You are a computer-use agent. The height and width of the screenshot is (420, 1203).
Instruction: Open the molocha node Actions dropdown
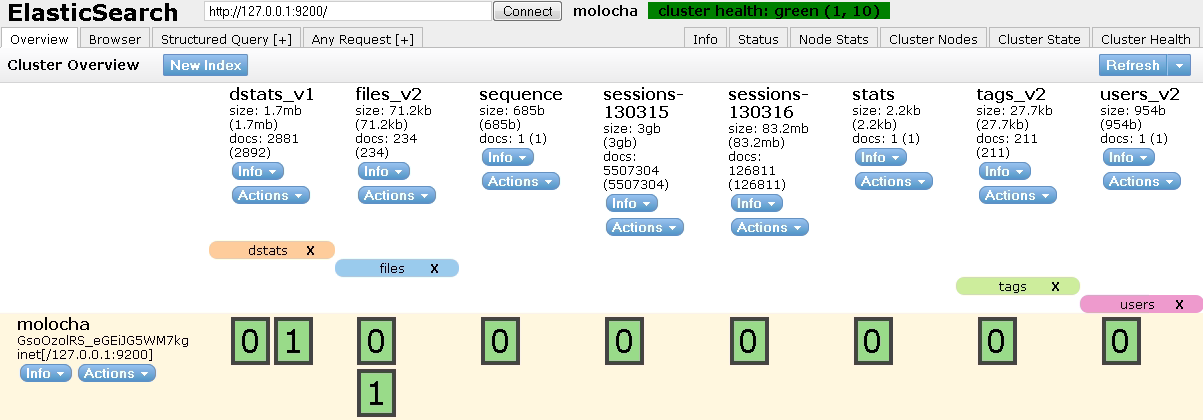click(118, 373)
